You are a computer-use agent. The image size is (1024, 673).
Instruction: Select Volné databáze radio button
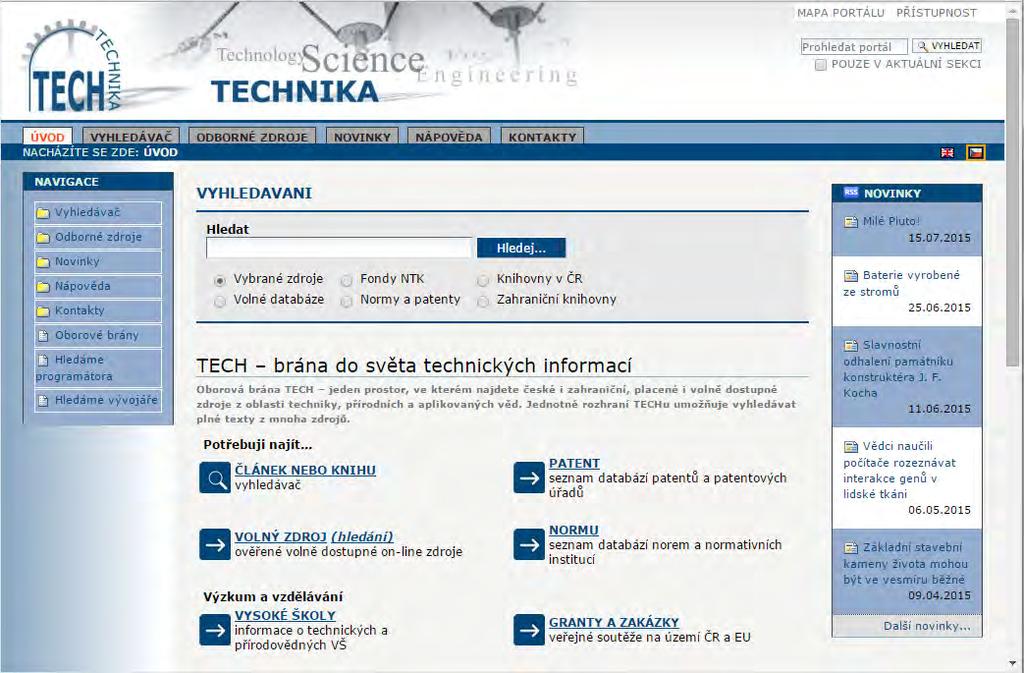pyautogui.click(x=220, y=301)
